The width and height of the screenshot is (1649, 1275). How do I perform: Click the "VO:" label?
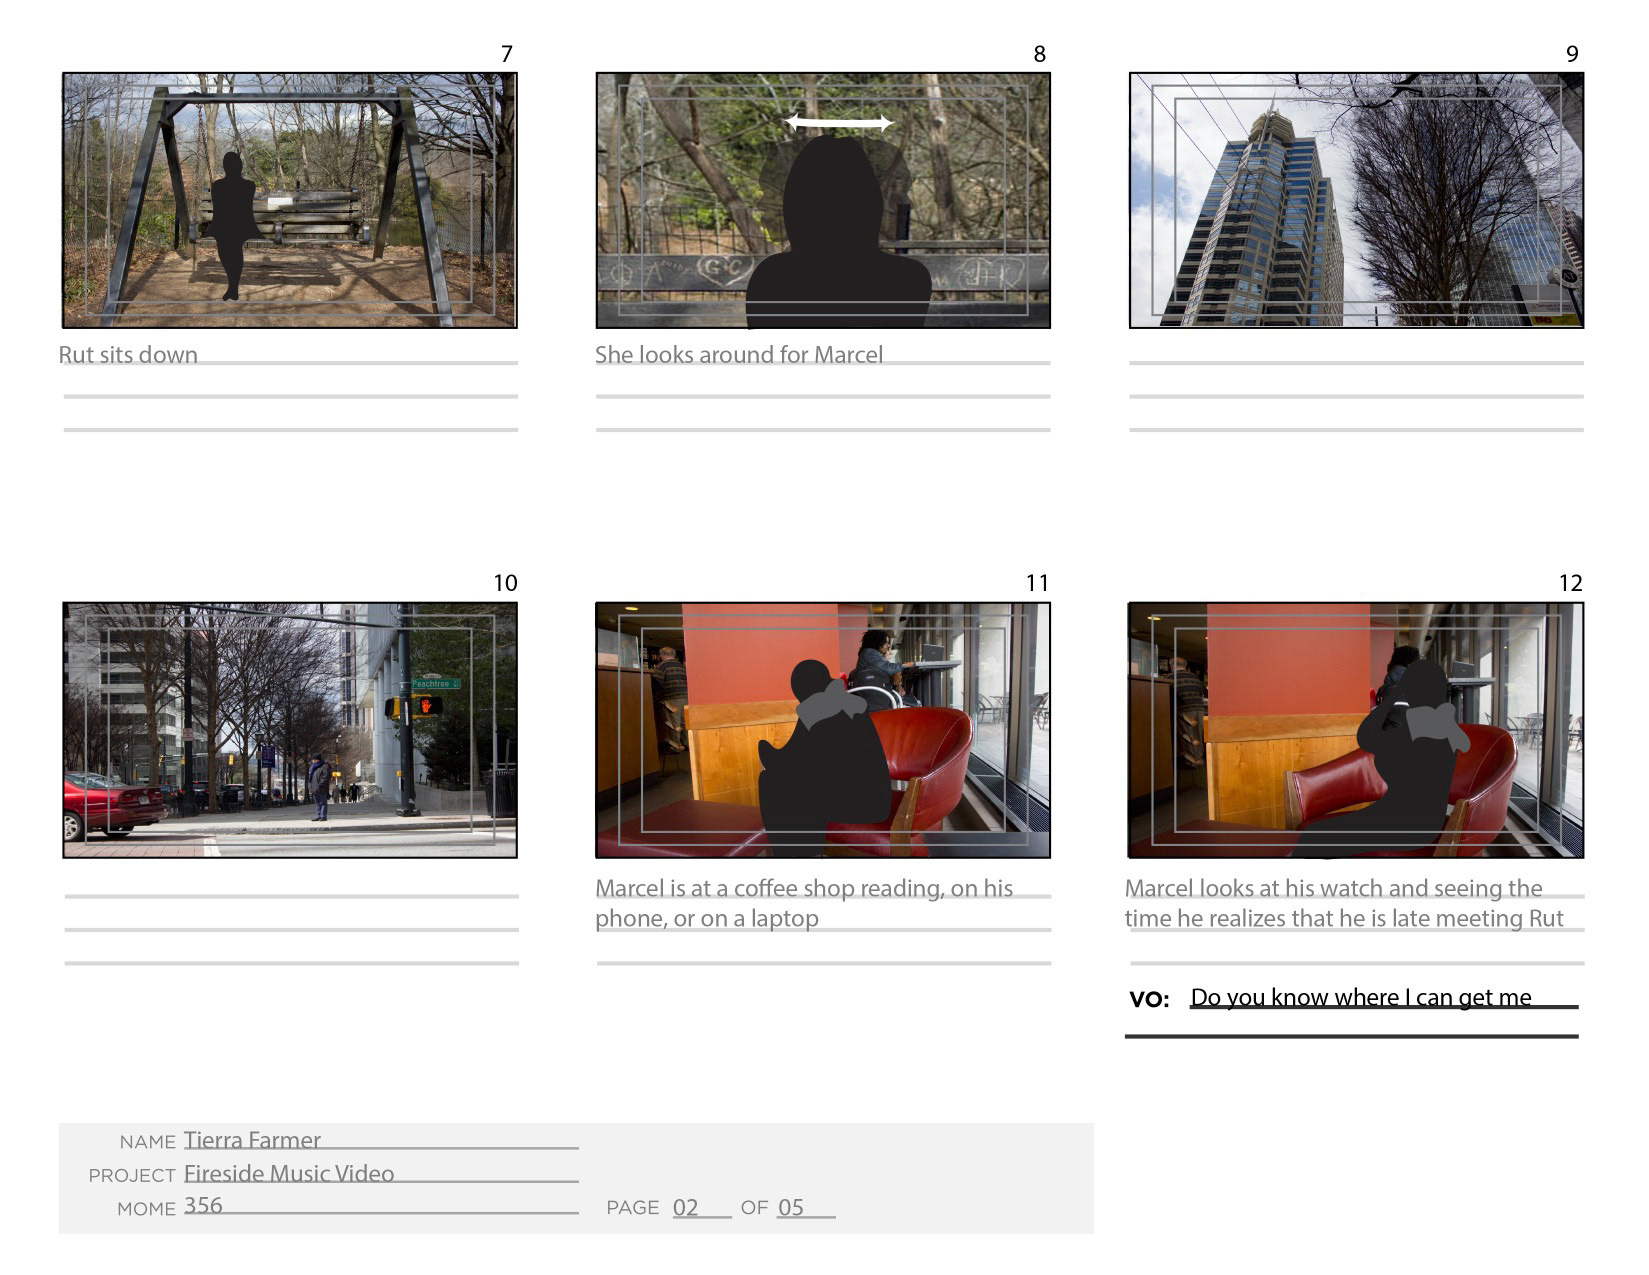(1149, 999)
